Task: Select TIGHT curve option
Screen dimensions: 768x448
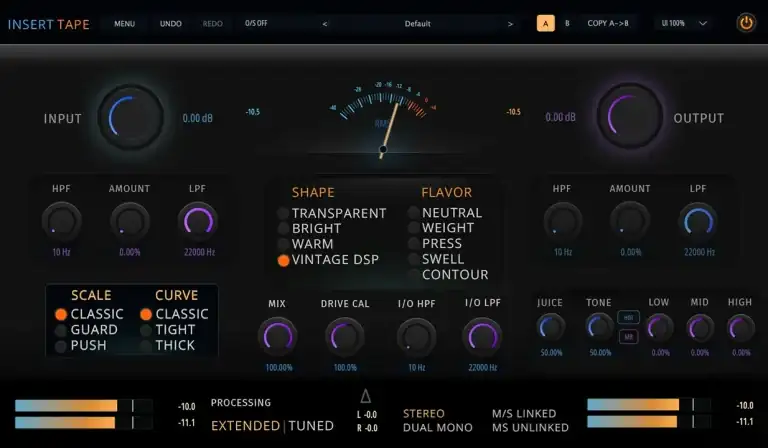Action: click(168, 330)
